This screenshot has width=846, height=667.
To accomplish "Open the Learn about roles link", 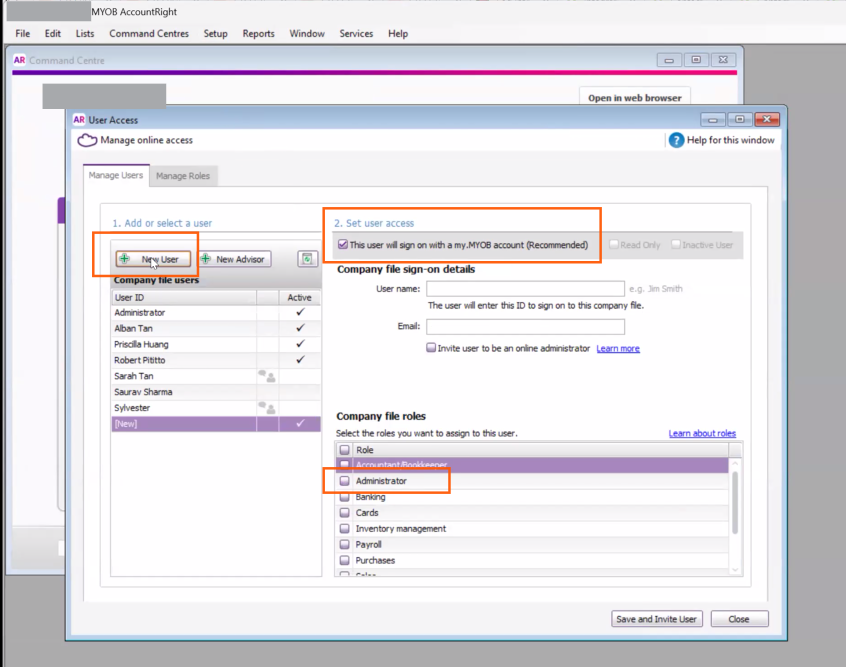I will click(702, 433).
